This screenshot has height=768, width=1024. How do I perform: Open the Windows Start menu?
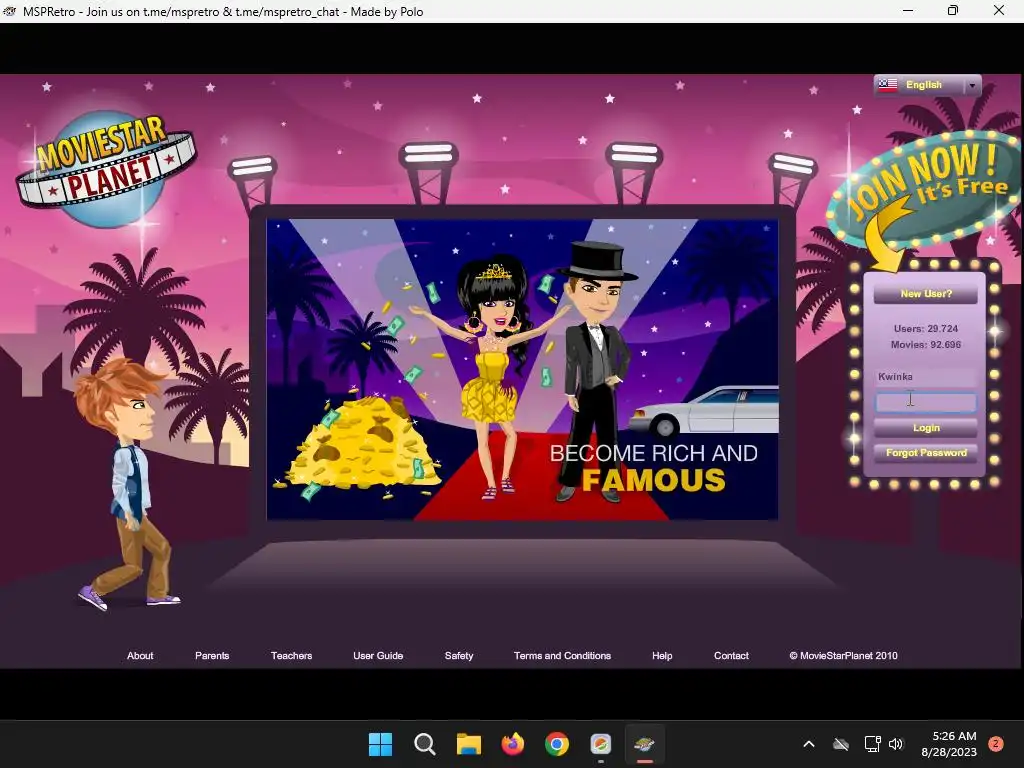click(x=380, y=744)
